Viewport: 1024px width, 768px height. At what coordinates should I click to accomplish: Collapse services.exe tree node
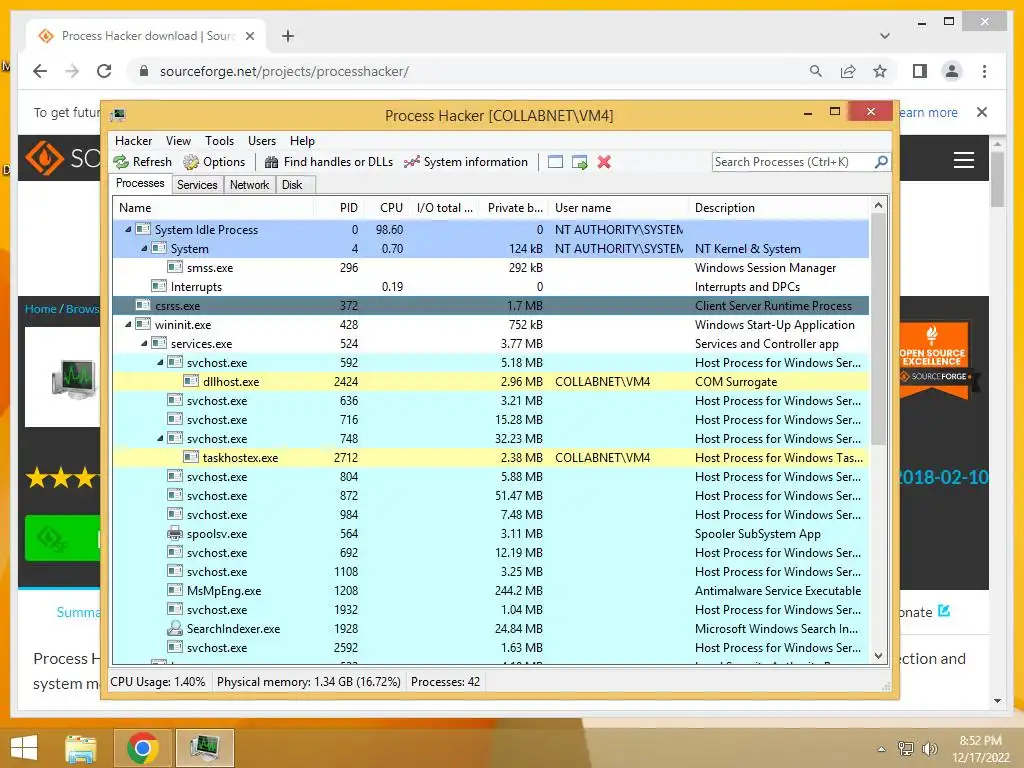tap(144, 343)
